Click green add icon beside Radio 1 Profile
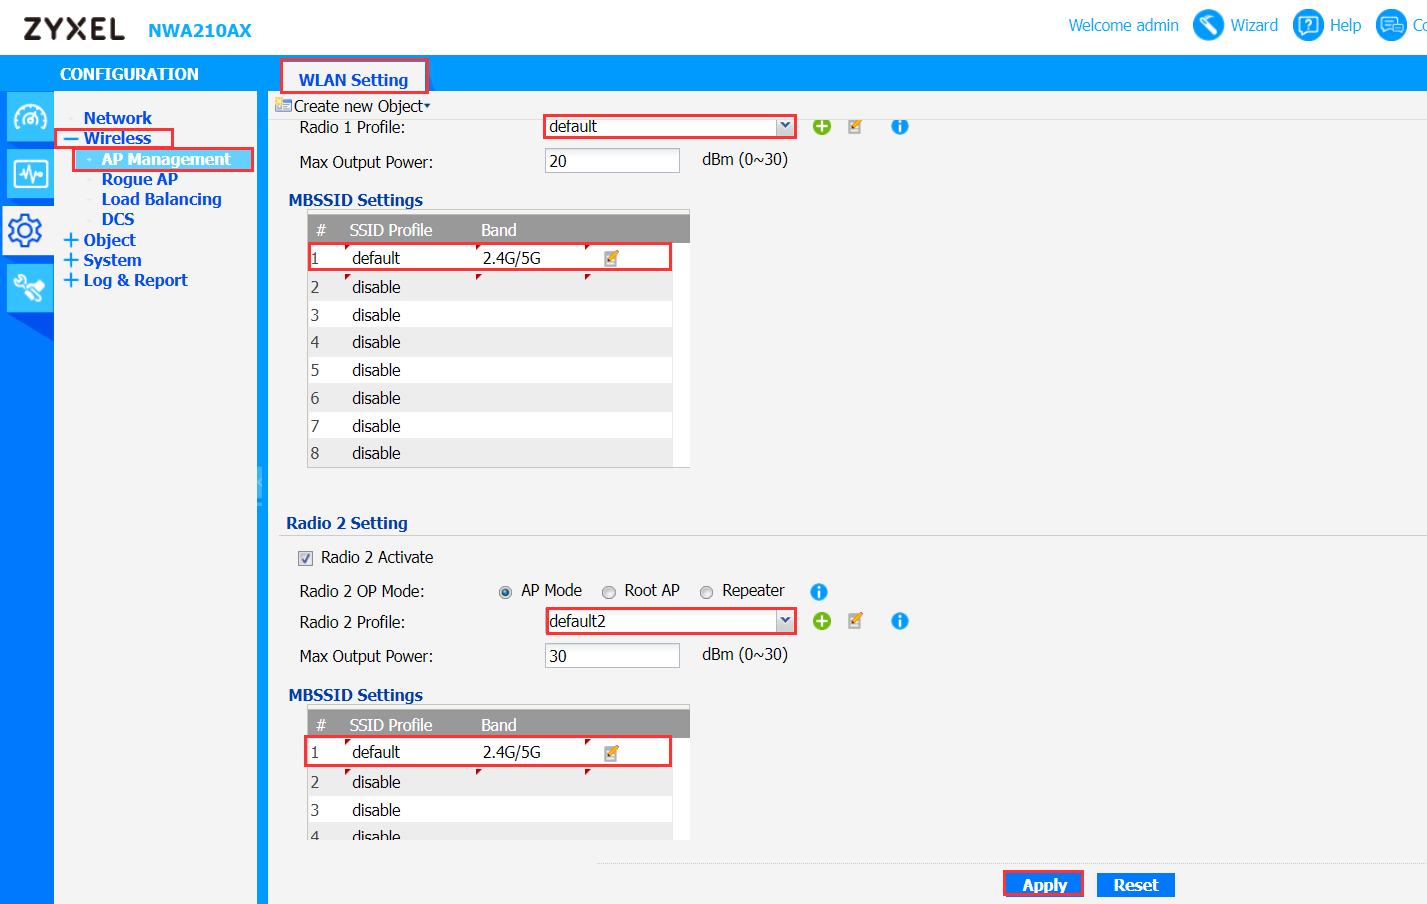Image resolution: width=1427 pixels, height=904 pixels. pyautogui.click(x=822, y=126)
